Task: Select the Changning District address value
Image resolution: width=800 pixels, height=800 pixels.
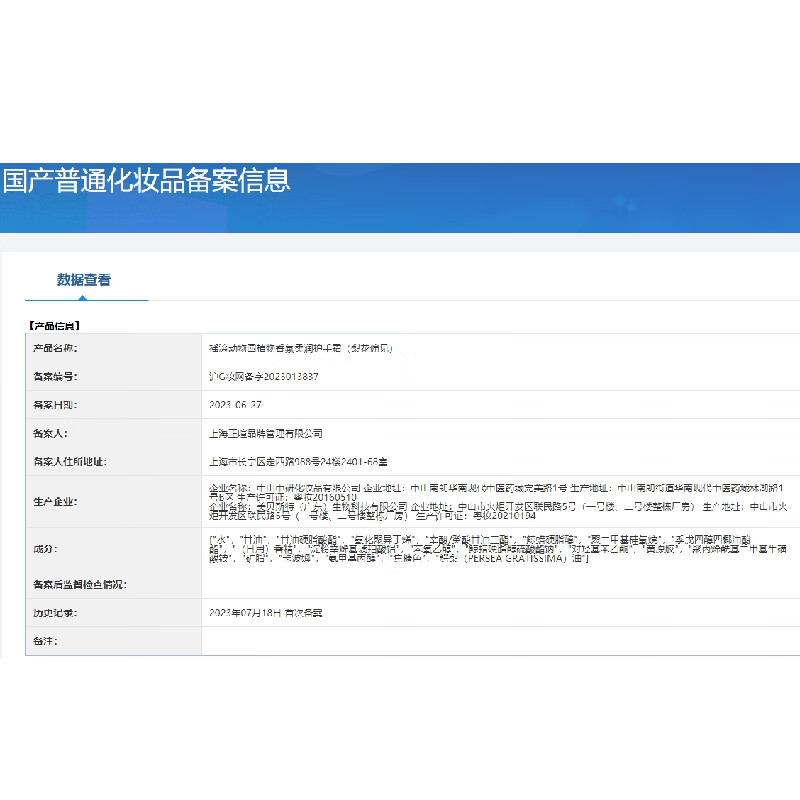Action: [296, 462]
